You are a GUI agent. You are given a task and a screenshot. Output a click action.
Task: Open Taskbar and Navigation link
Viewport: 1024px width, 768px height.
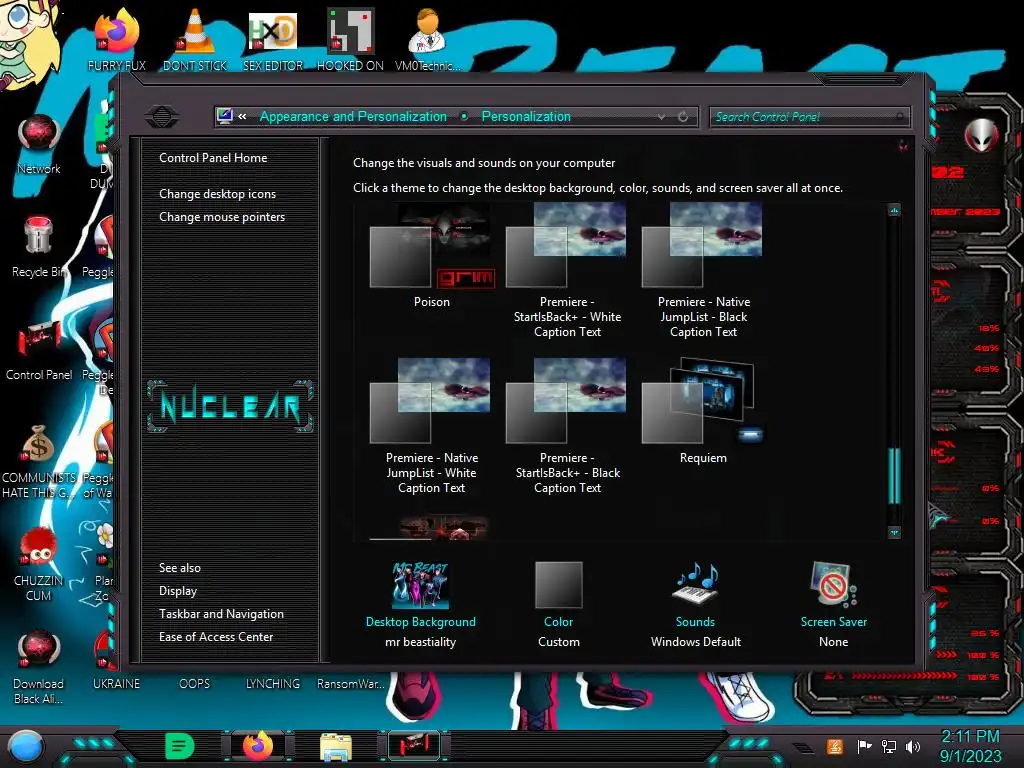(x=221, y=614)
